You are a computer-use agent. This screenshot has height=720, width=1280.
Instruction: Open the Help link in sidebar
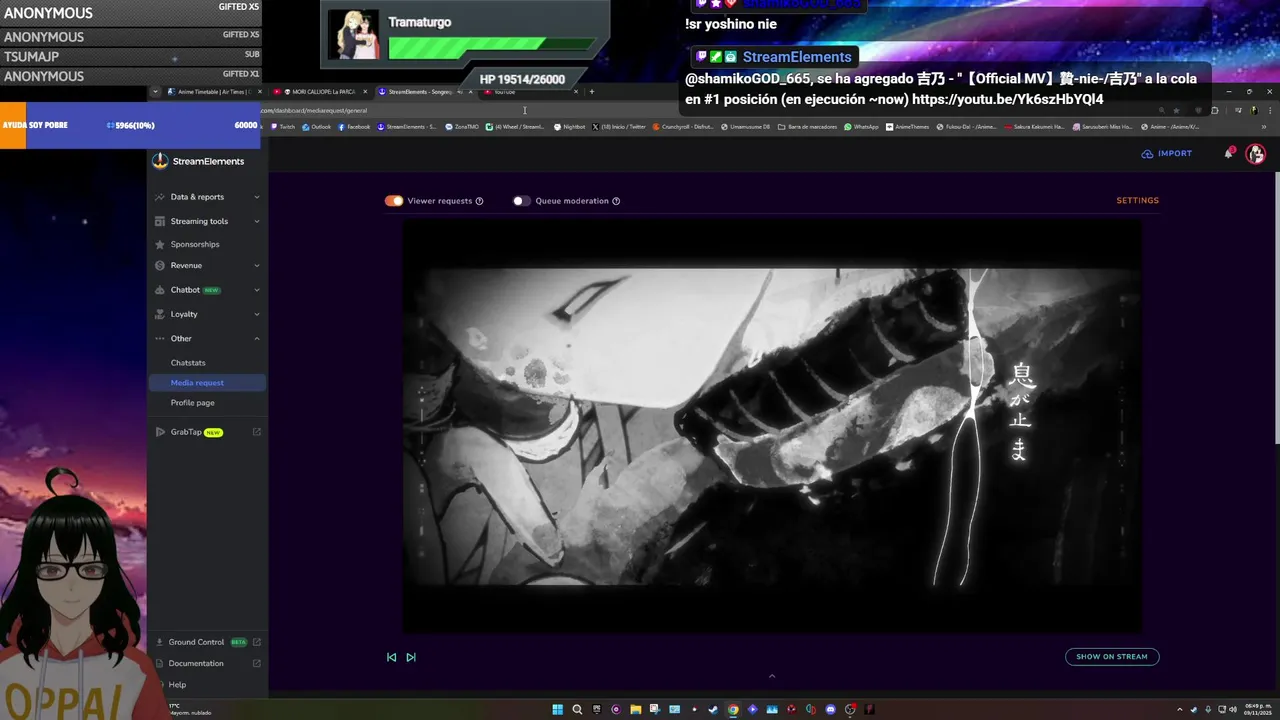coord(177,685)
